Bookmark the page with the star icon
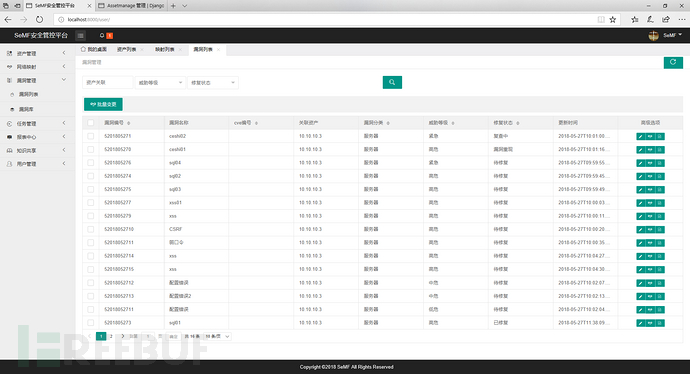This screenshot has width=690, height=374. (x=613, y=19)
